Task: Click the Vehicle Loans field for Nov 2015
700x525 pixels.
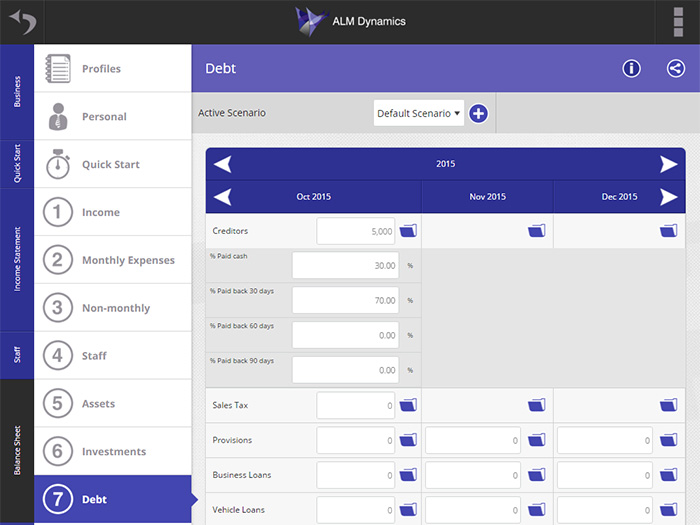Action: pos(473,510)
